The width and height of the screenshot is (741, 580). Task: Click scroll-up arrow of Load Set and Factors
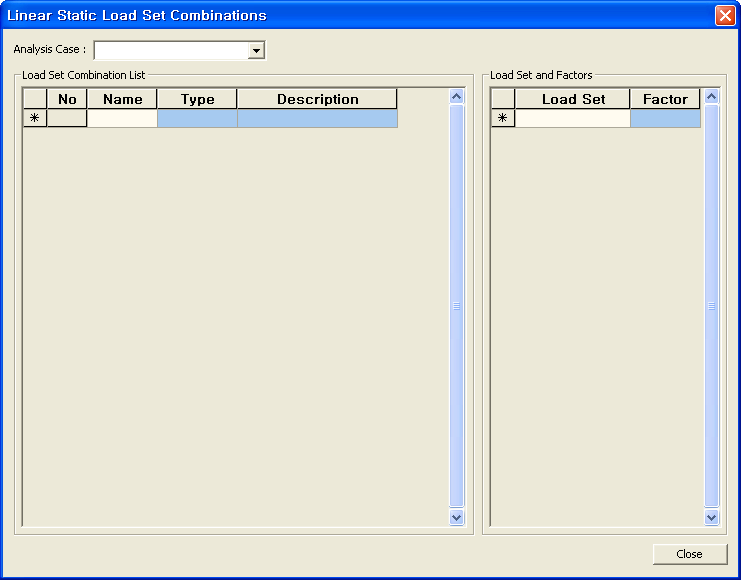[712, 96]
